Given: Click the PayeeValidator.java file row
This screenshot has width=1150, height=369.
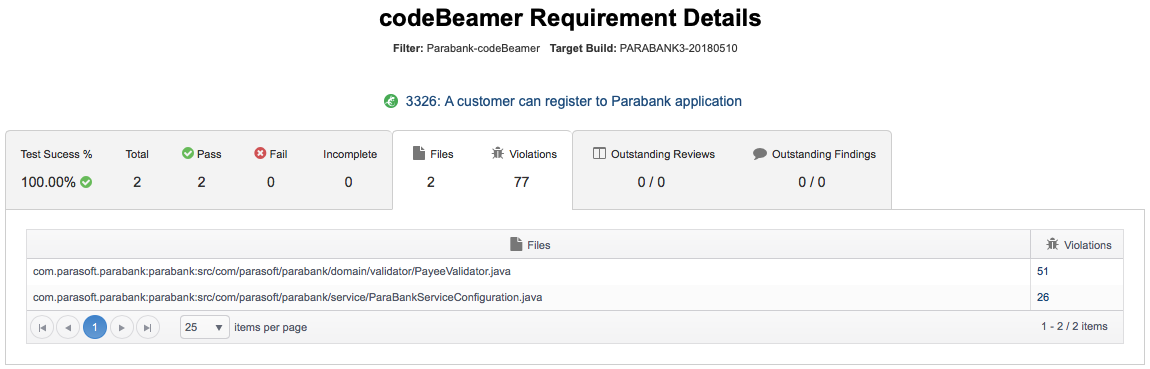Looking at the screenshot, I should pyautogui.click(x=575, y=271).
